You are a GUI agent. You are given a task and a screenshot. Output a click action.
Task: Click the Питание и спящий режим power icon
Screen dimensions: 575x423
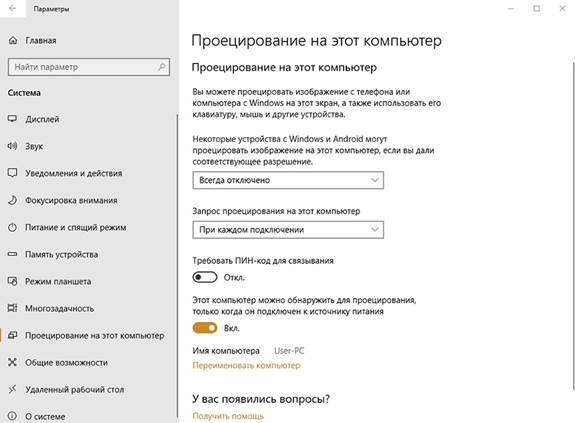12,227
